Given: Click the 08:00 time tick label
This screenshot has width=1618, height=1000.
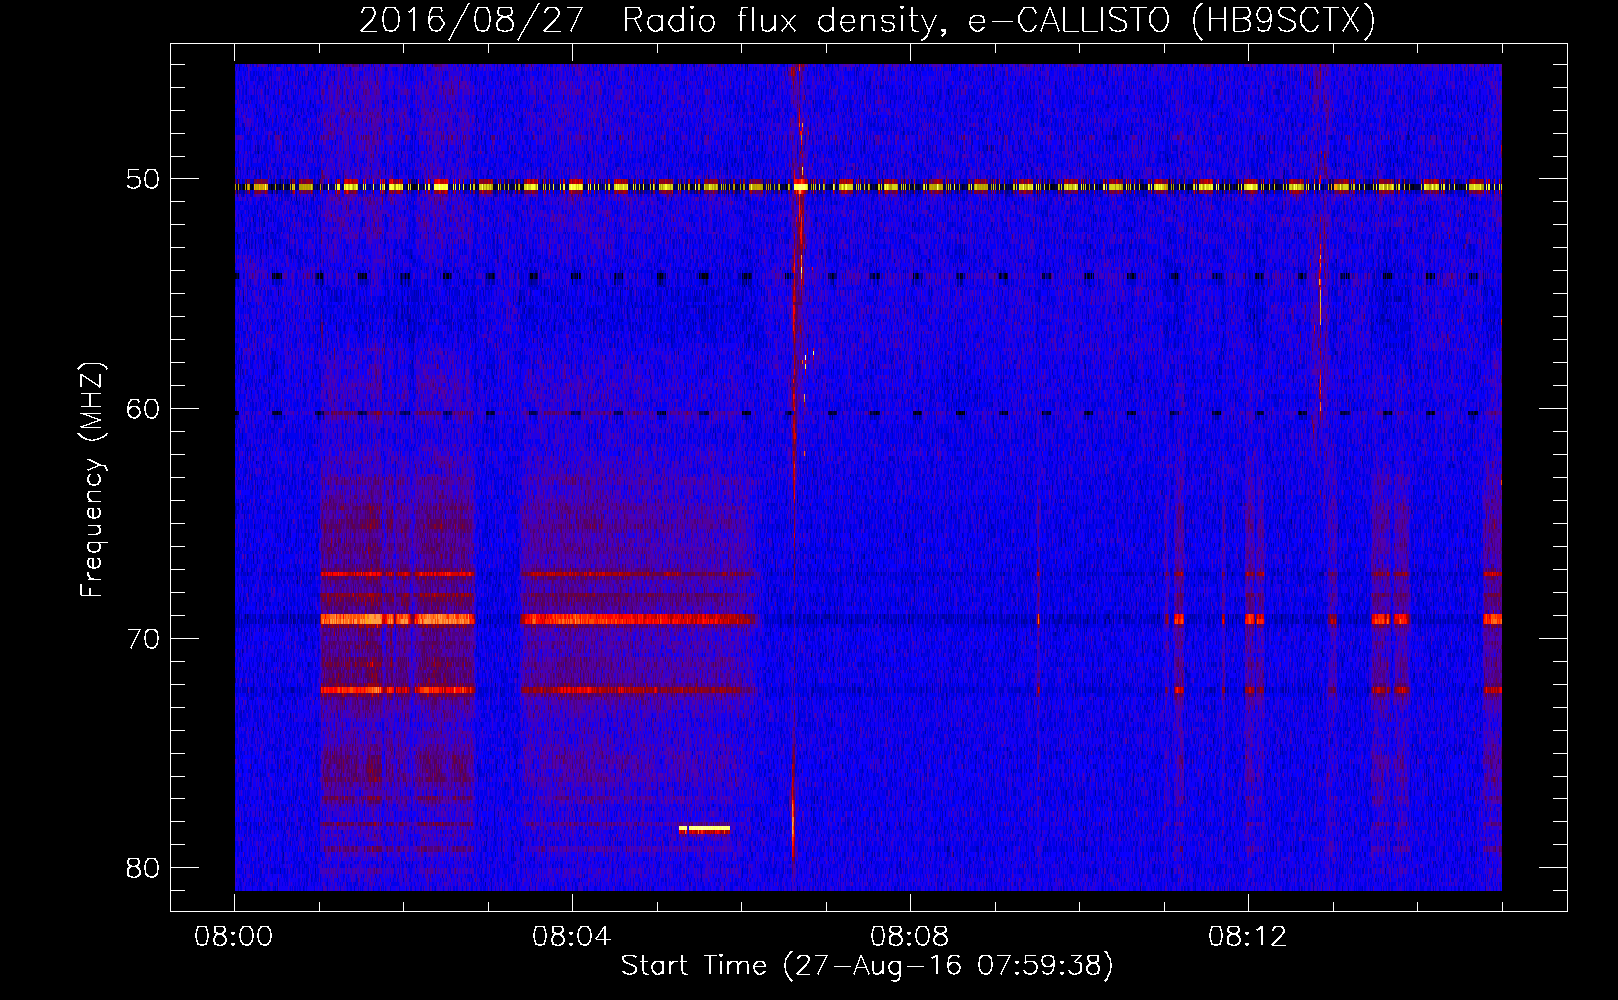Looking at the screenshot, I should 234,937.
